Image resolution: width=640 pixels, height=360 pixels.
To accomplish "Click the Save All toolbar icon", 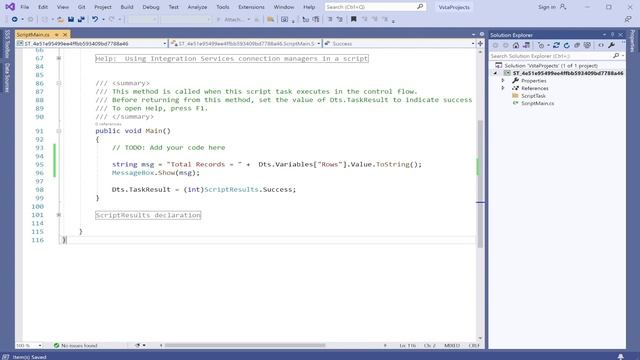I will tap(81, 19).
